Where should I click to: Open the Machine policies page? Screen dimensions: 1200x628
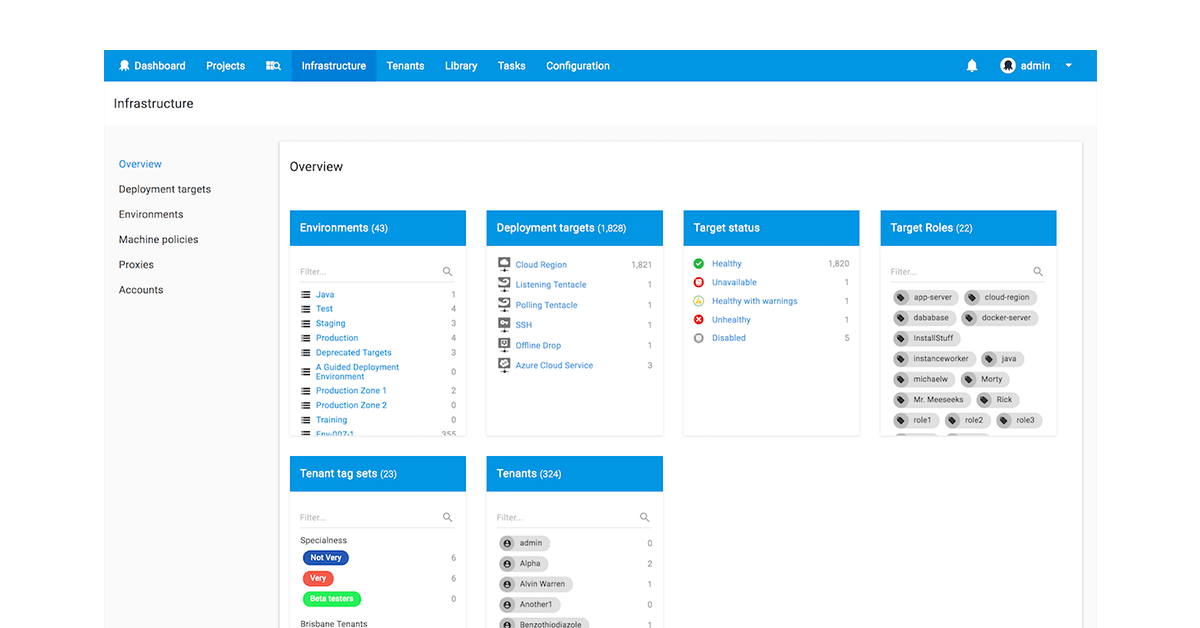tap(158, 239)
